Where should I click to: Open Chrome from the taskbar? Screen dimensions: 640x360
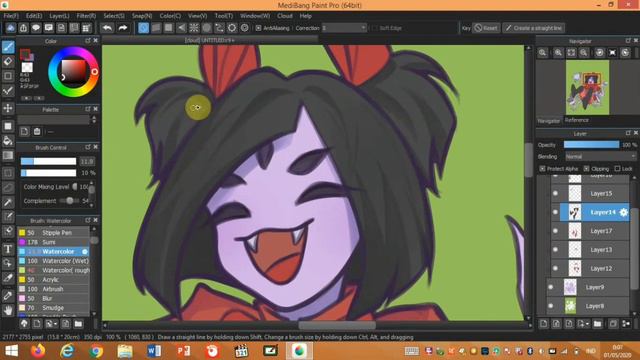coord(96,351)
